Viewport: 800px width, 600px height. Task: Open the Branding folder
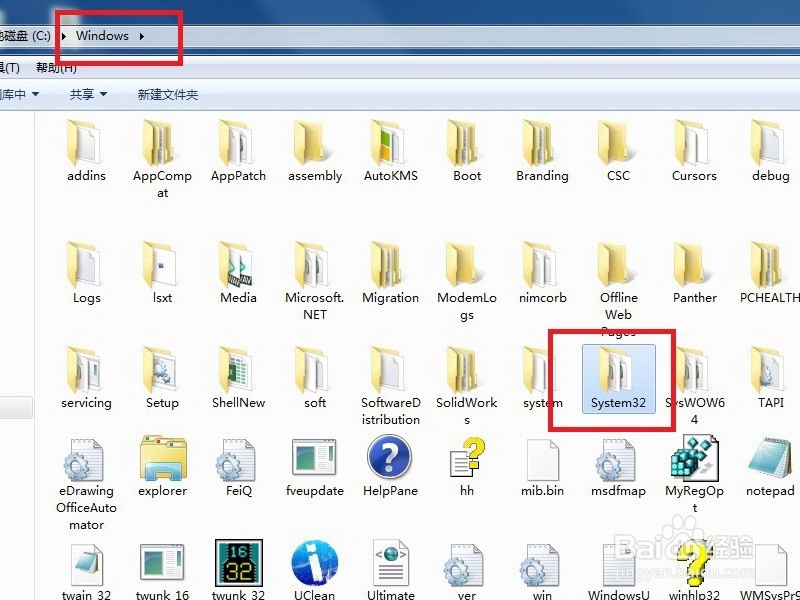pos(542,151)
